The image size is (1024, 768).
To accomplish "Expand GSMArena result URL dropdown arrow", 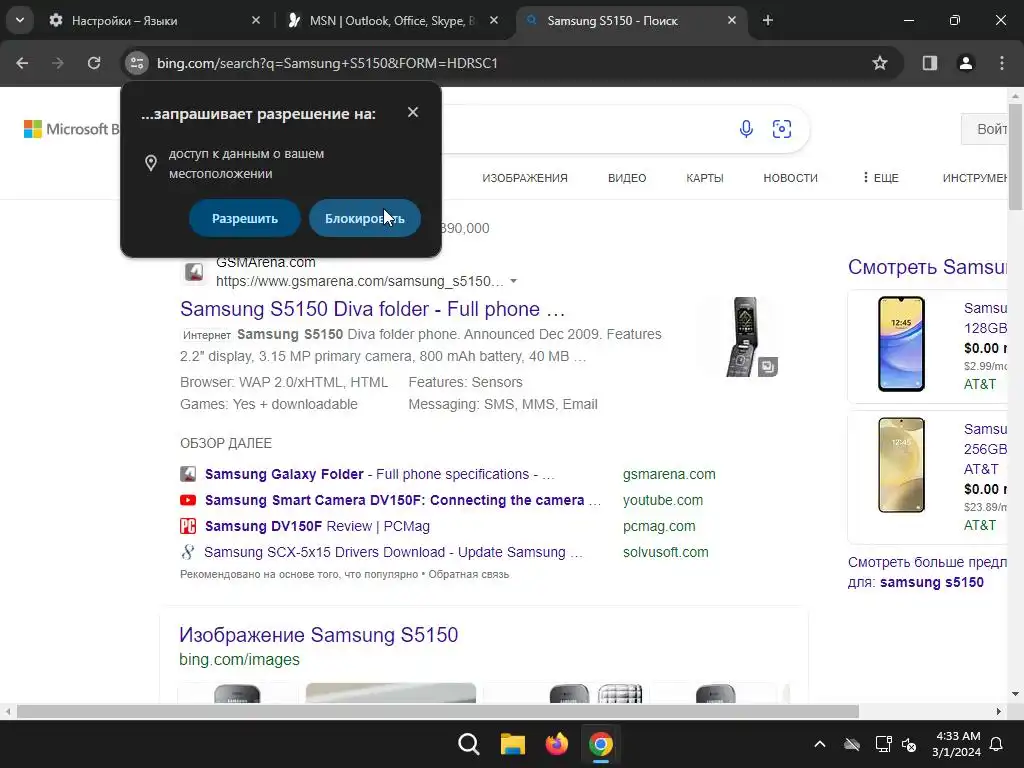I will click(x=513, y=281).
